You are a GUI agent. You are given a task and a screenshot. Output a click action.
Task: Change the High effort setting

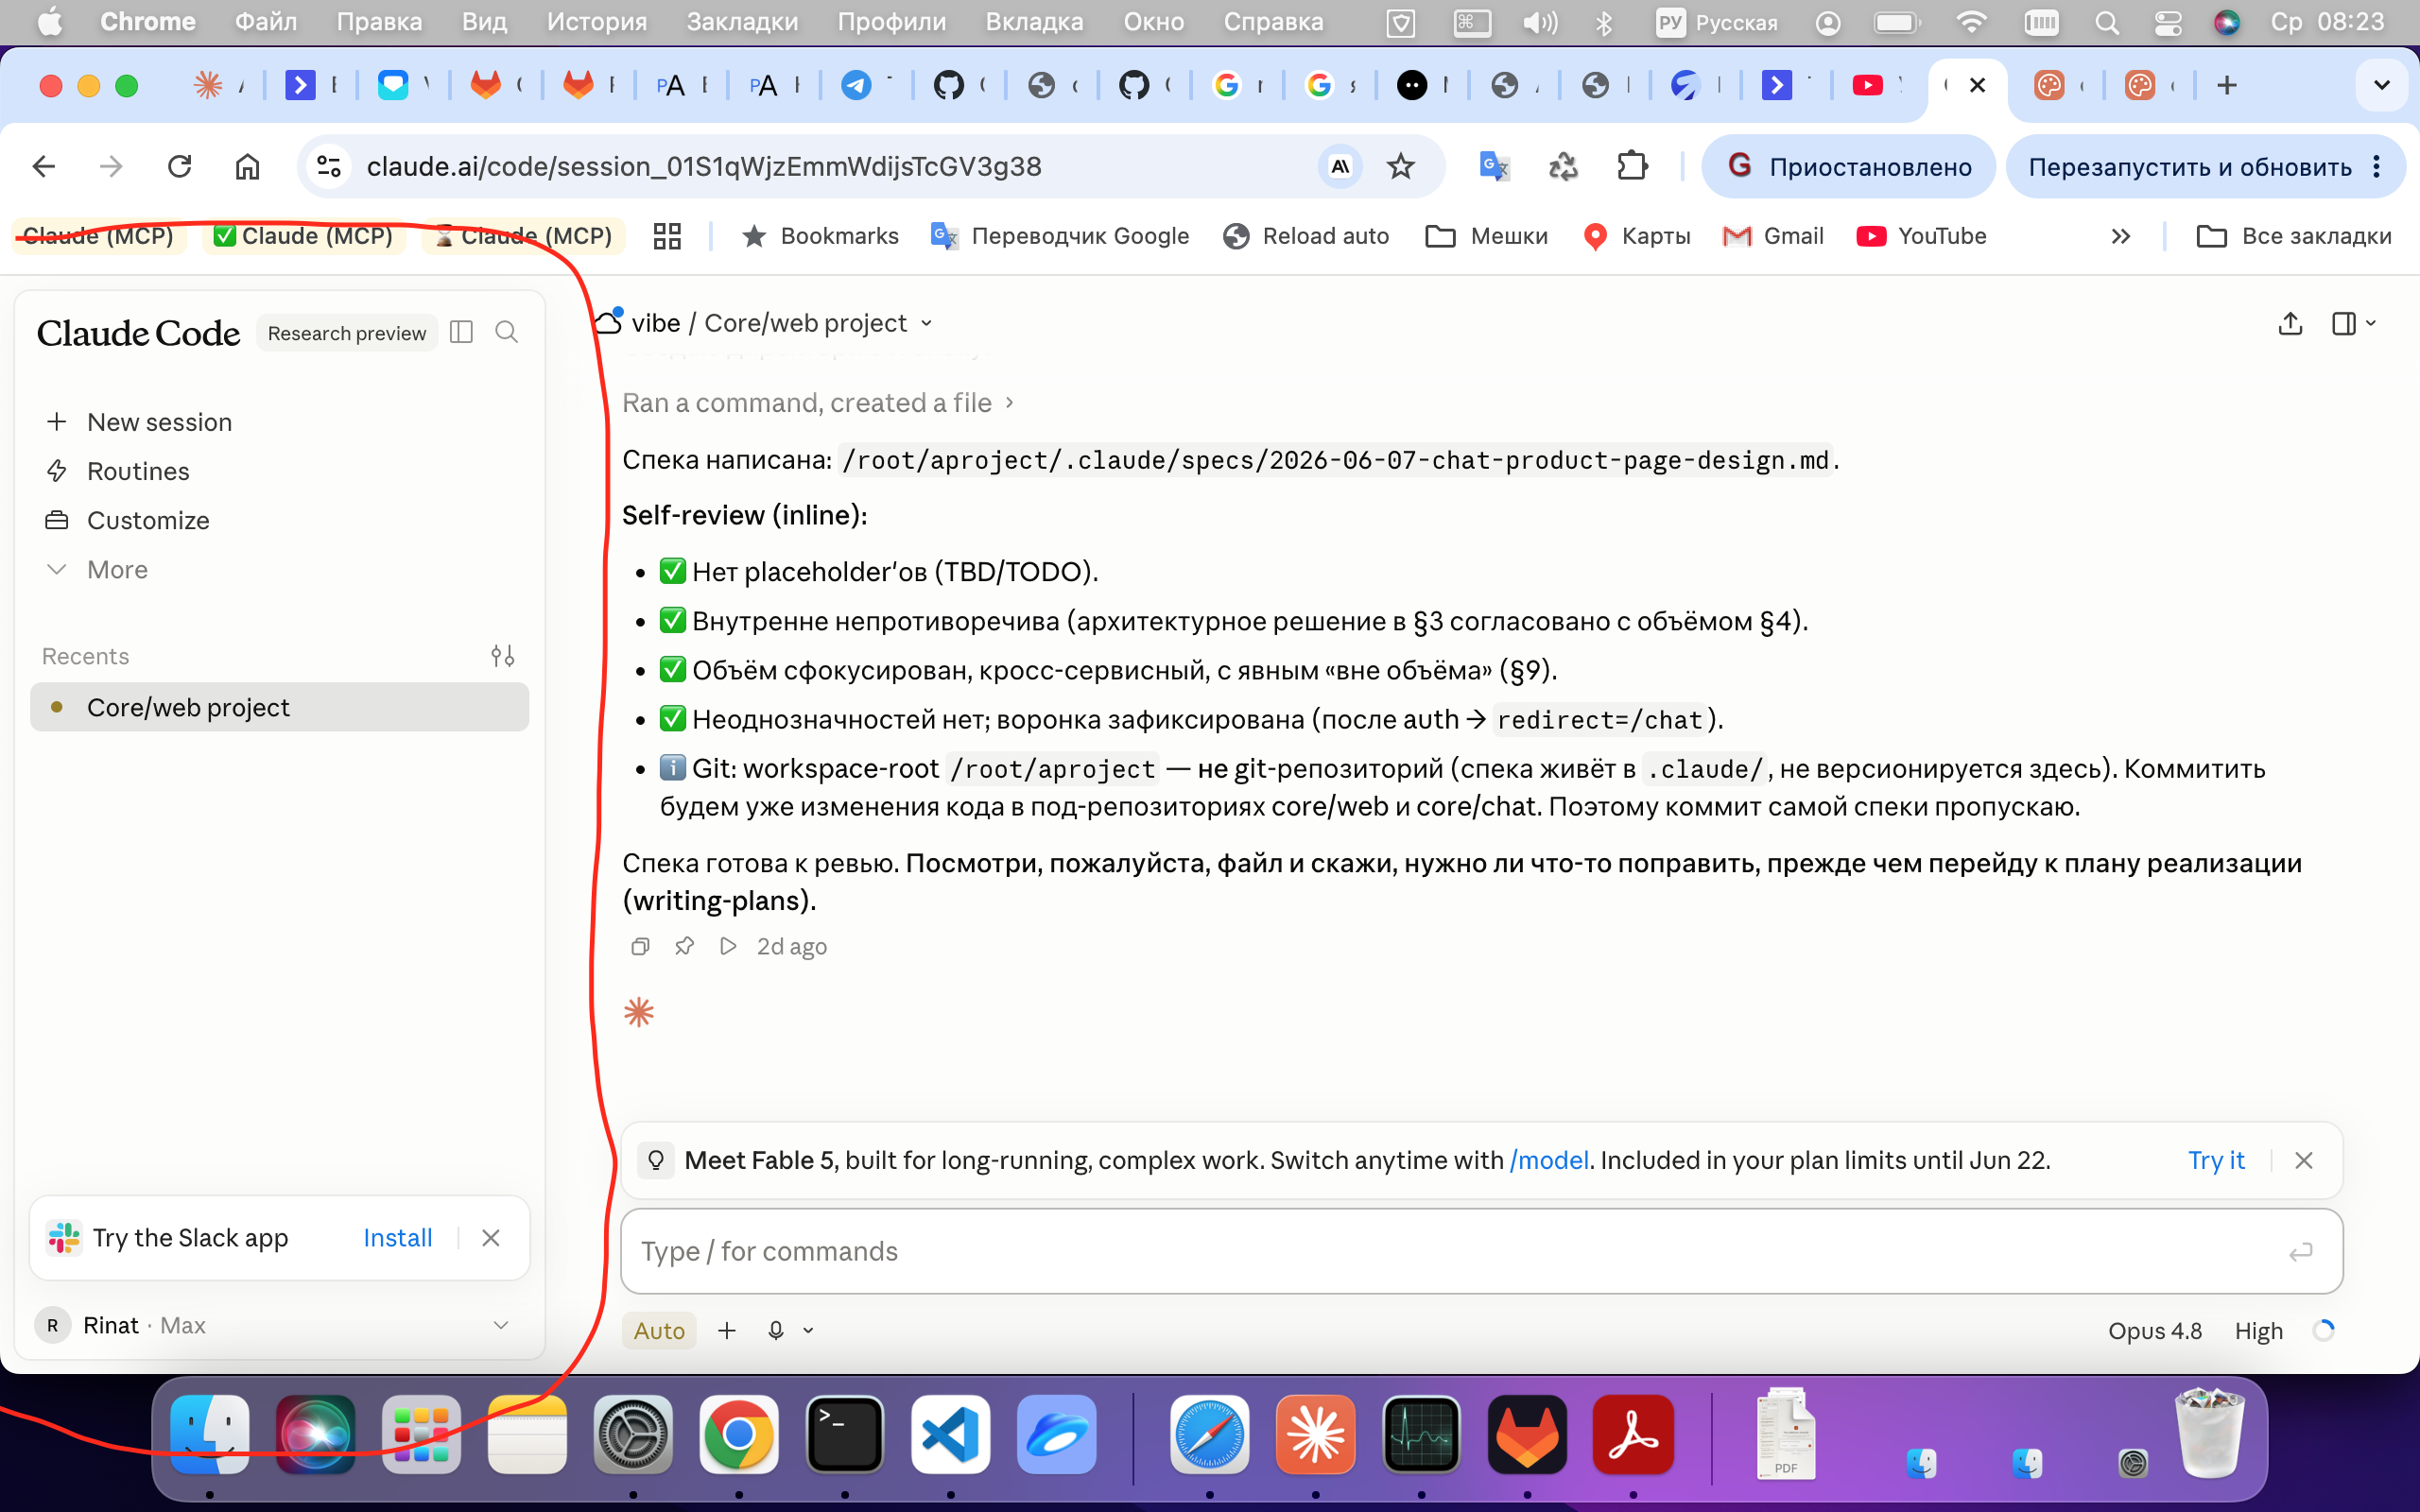pos(2258,1330)
